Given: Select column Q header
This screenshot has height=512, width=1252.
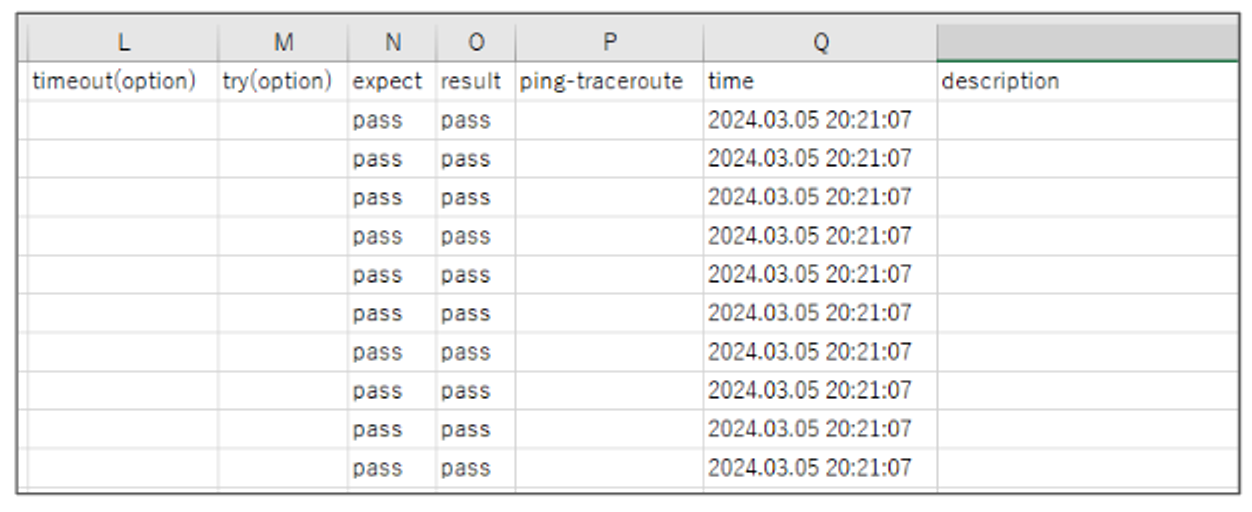Looking at the screenshot, I should coord(820,42).
